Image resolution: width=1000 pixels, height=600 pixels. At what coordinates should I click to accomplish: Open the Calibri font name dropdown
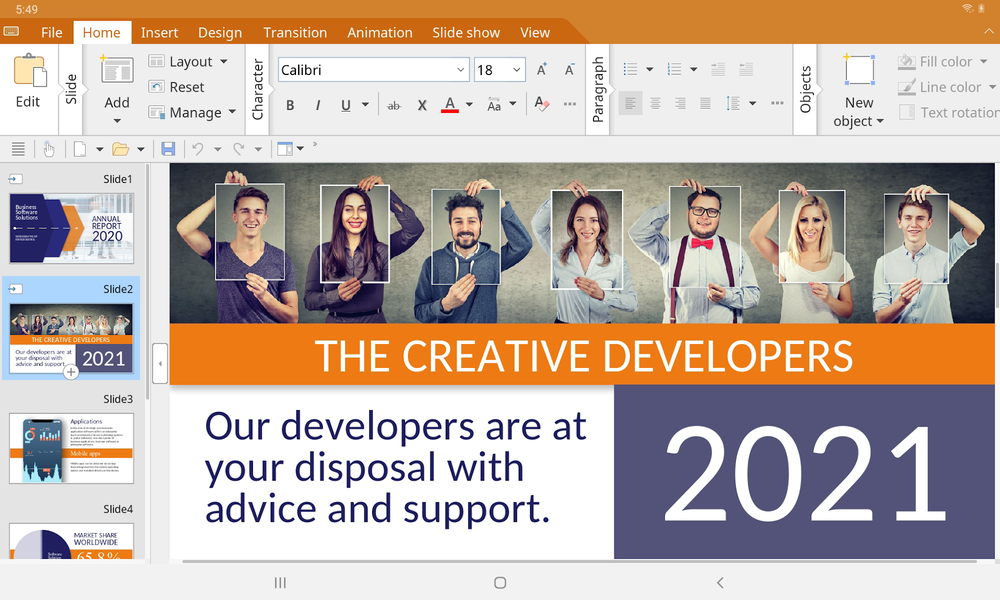point(460,70)
